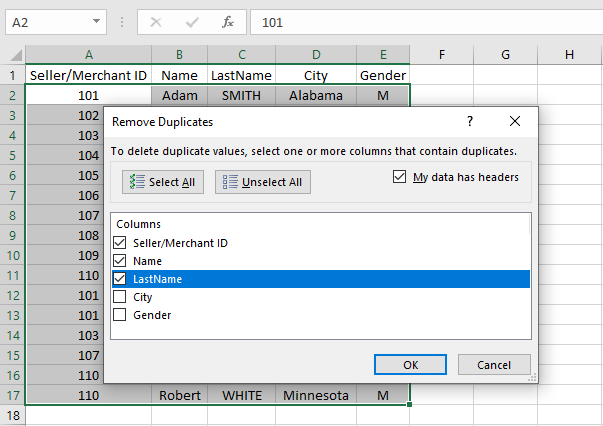Click the Select All button
Screen dimensions: 603x426
point(163,182)
